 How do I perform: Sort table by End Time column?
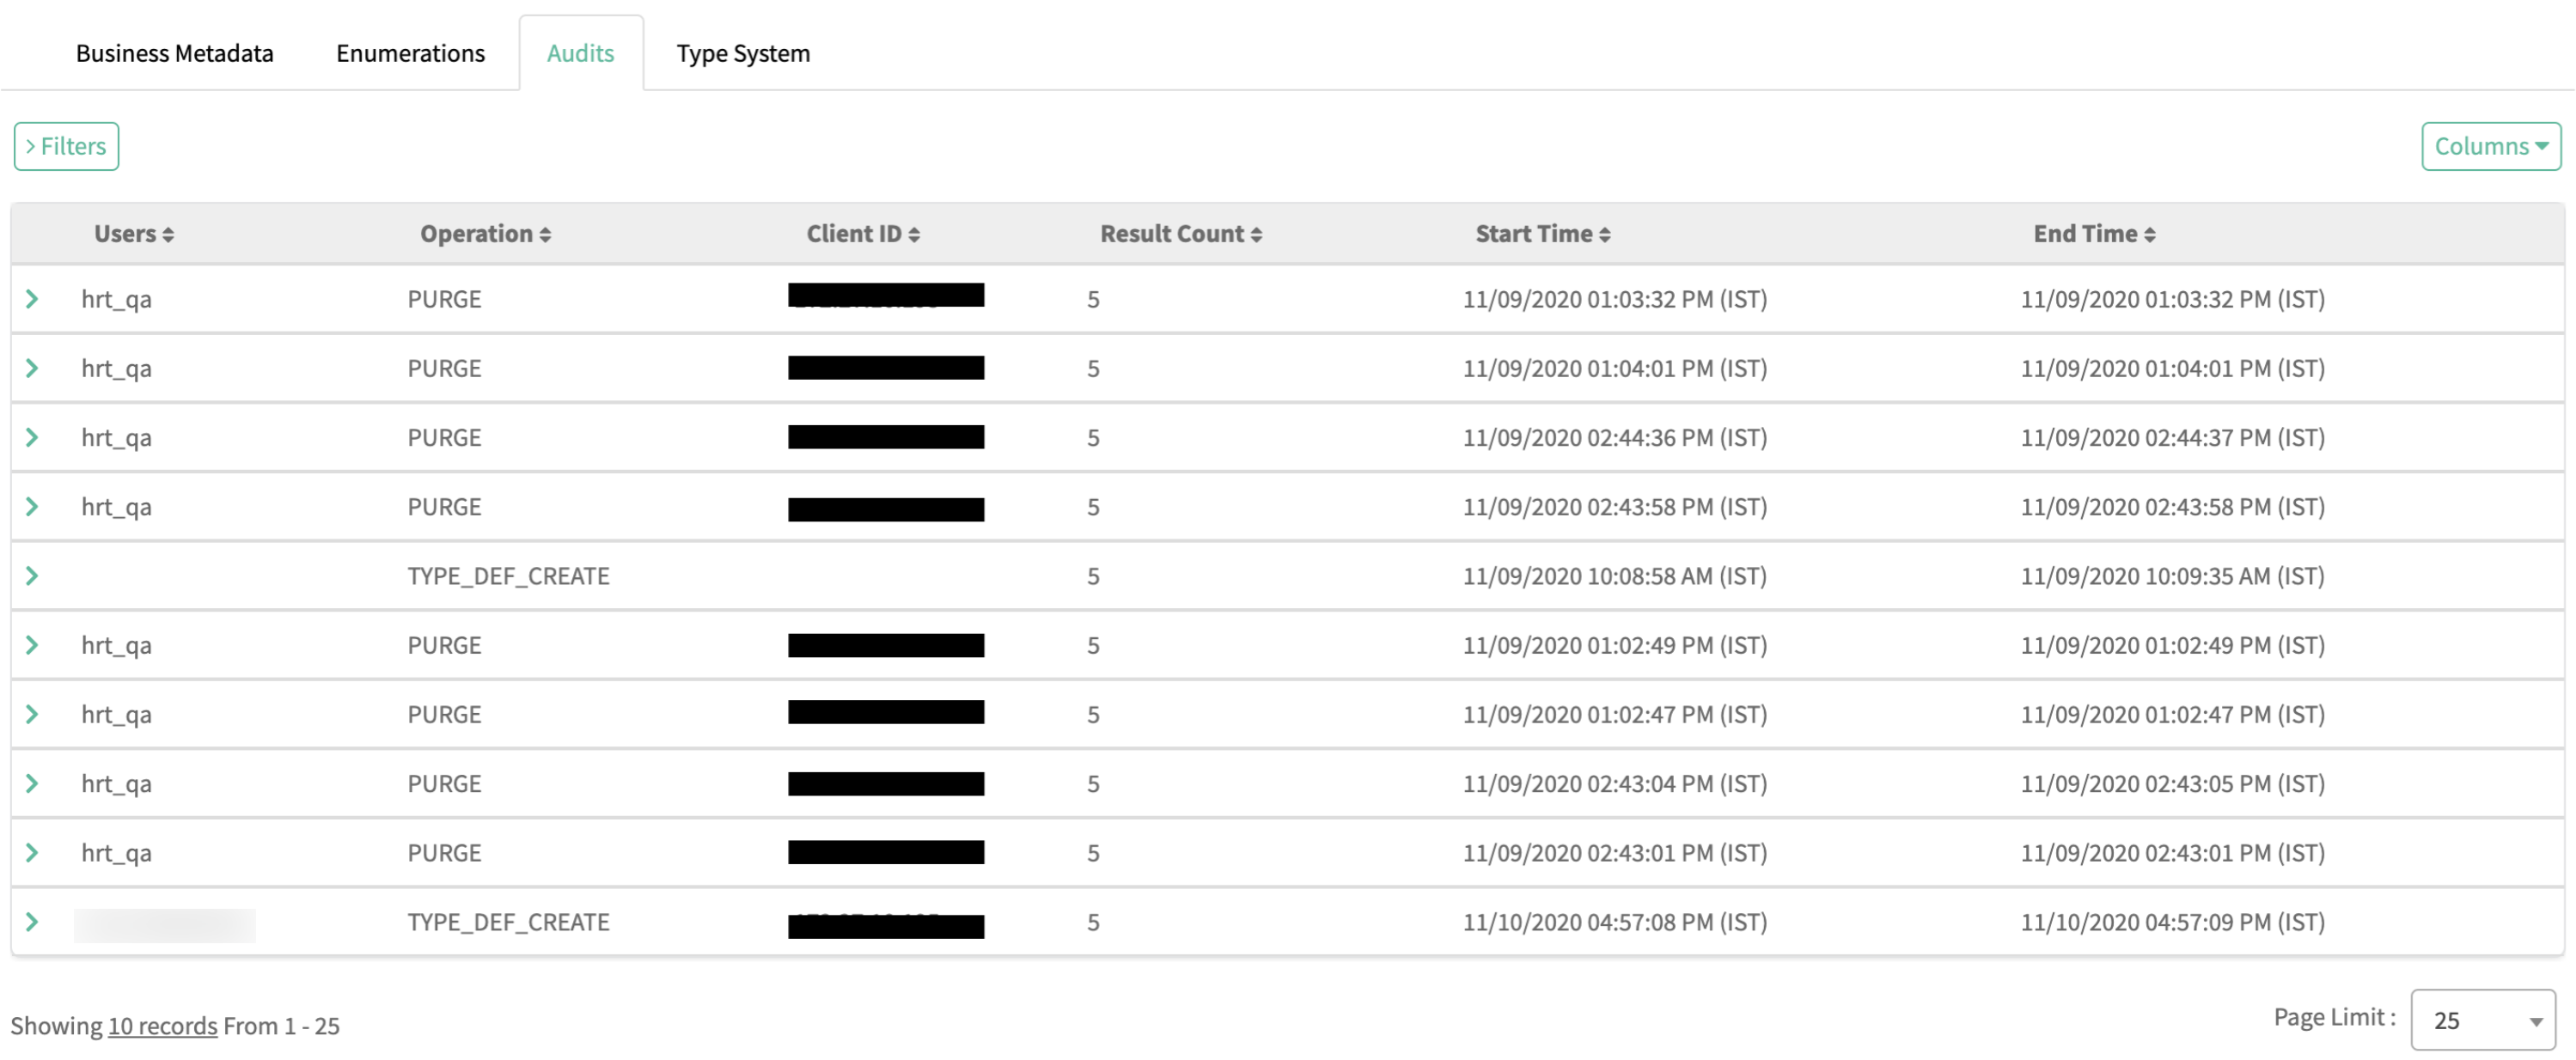point(2093,234)
